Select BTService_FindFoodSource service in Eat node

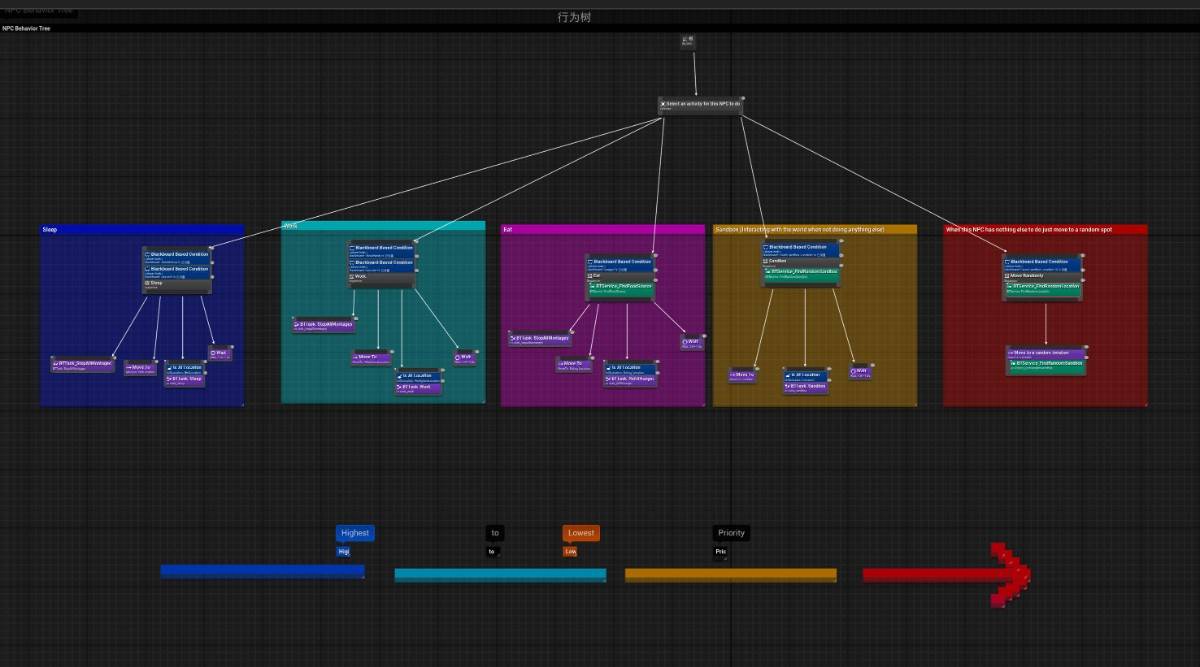point(620,285)
